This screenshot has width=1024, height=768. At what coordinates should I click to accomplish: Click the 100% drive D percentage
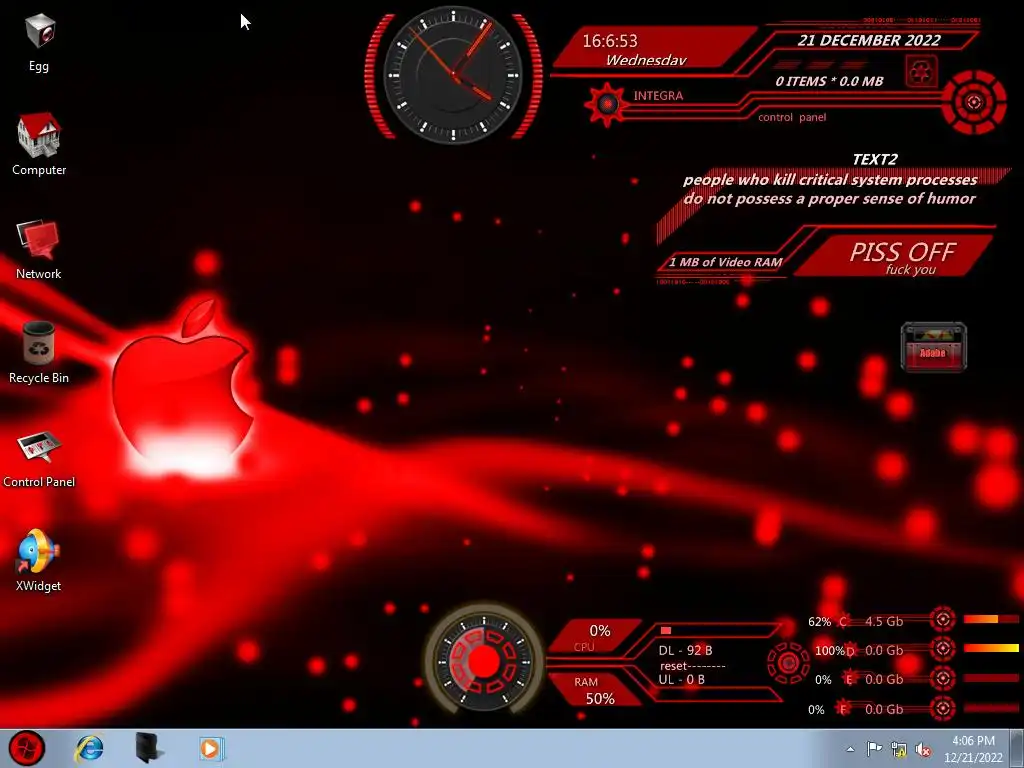pyautogui.click(x=830, y=651)
